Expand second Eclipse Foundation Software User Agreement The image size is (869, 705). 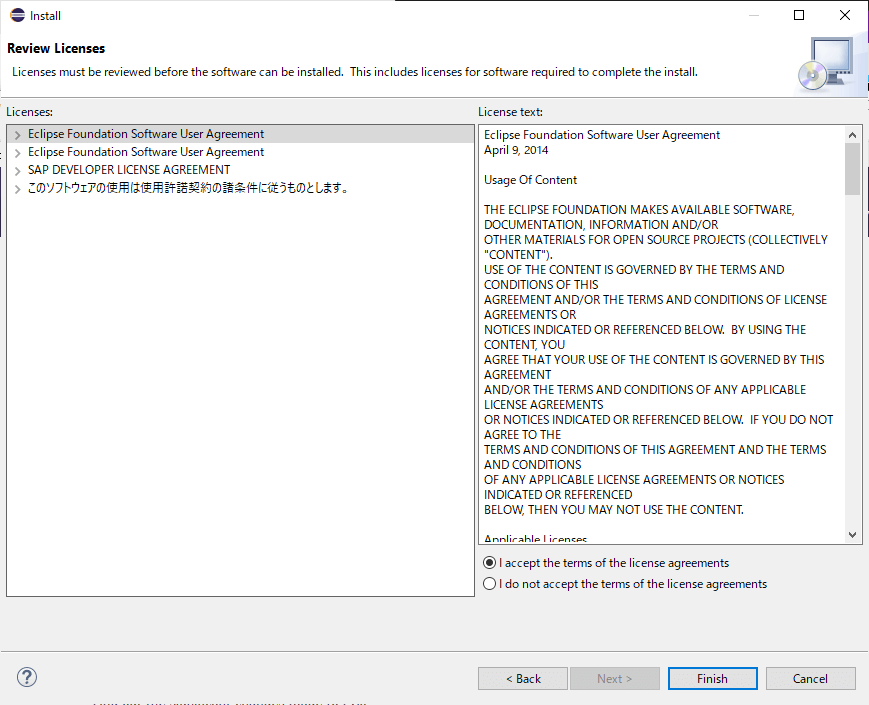pyautogui.click(x=18, y=152)
